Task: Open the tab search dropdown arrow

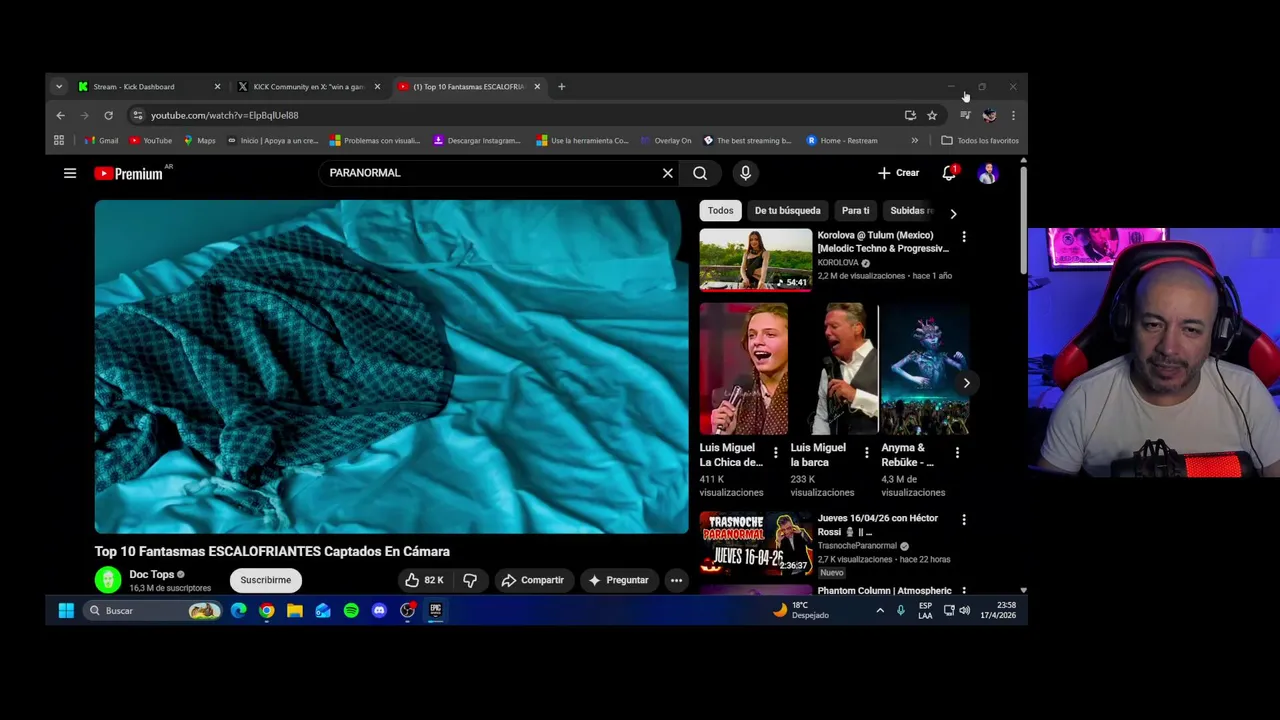Action: pyautogui.click(x=59, y=87)
